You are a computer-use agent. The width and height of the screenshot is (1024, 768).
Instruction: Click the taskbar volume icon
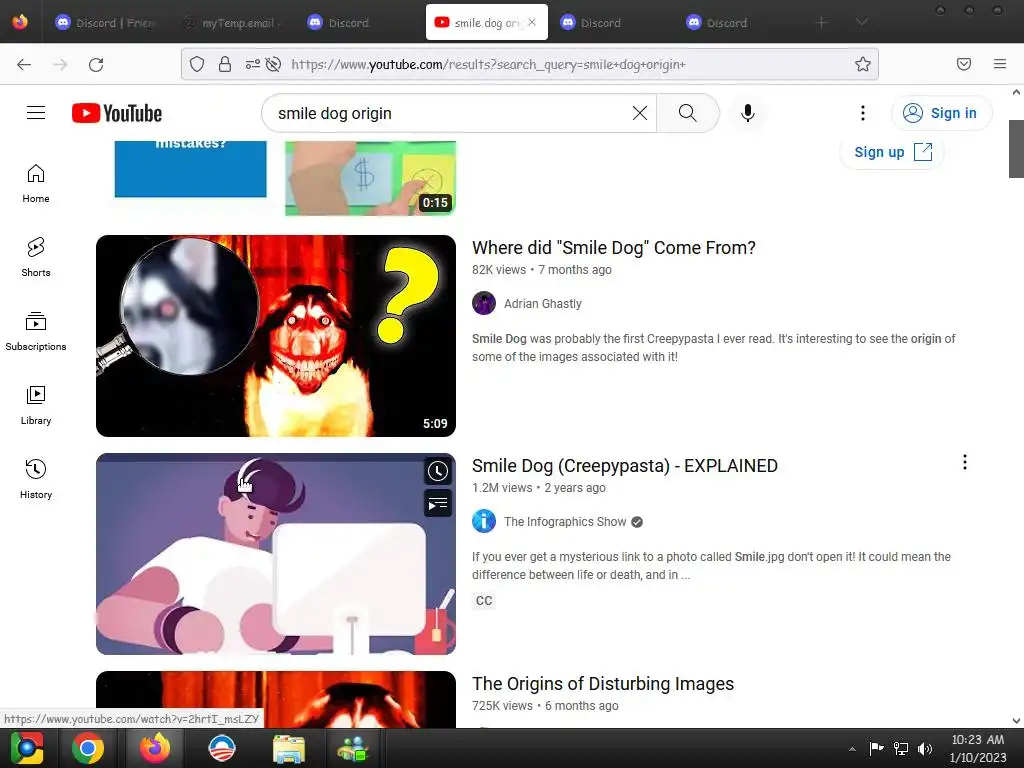point(925,748)
